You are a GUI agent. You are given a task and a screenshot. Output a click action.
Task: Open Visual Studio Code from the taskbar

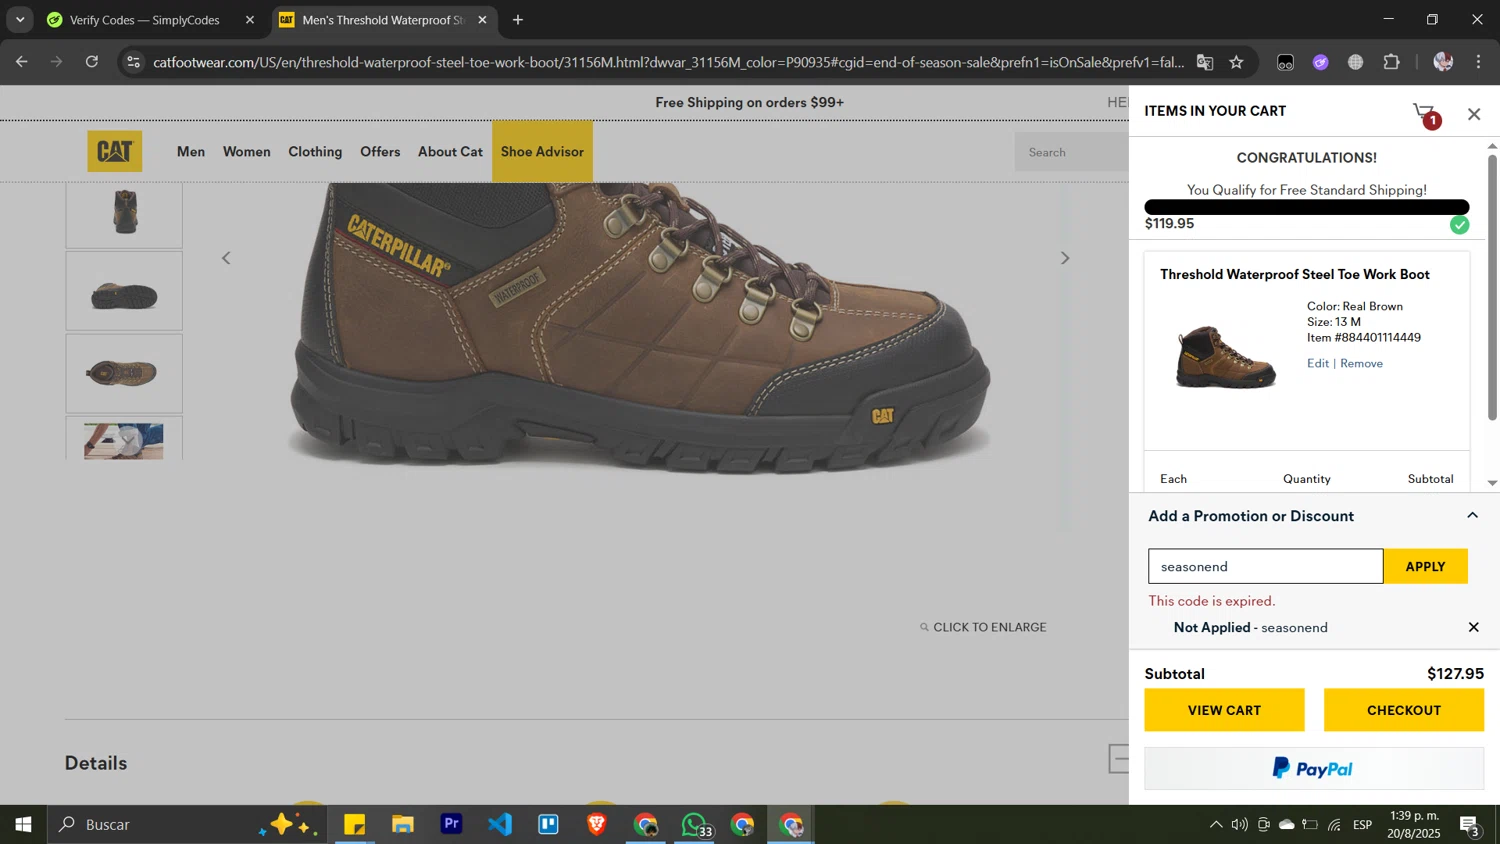coord(500,825)
